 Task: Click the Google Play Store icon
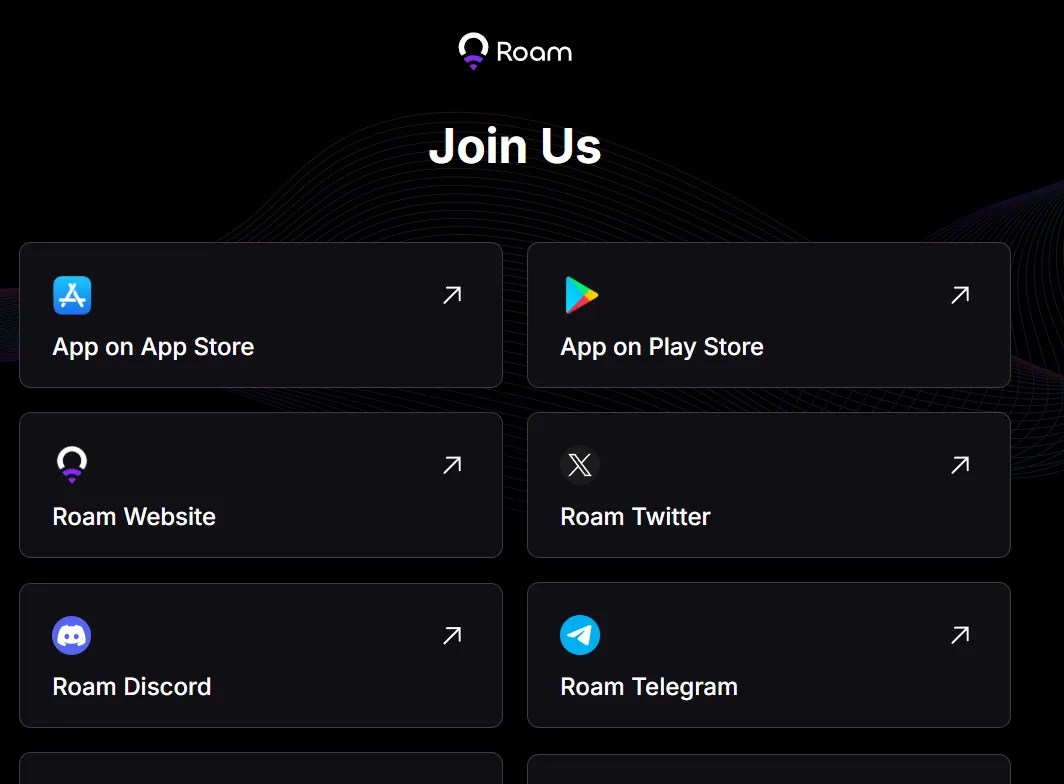[581, 295]
